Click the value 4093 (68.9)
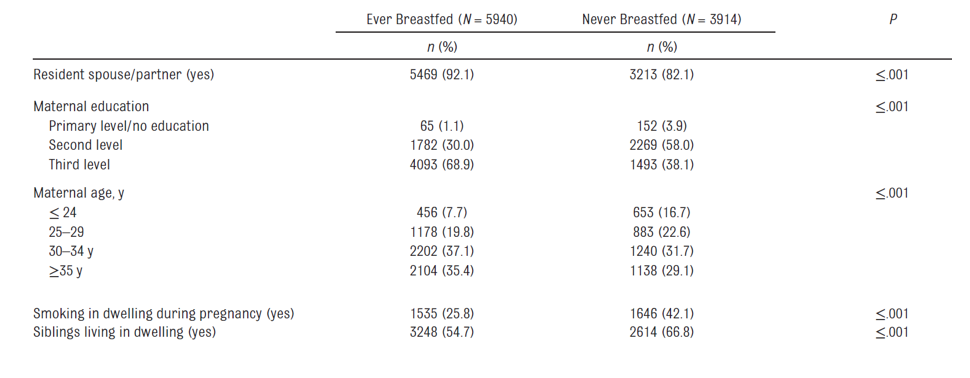Viewport: 970px width, 378px height. tap(442, 165)
